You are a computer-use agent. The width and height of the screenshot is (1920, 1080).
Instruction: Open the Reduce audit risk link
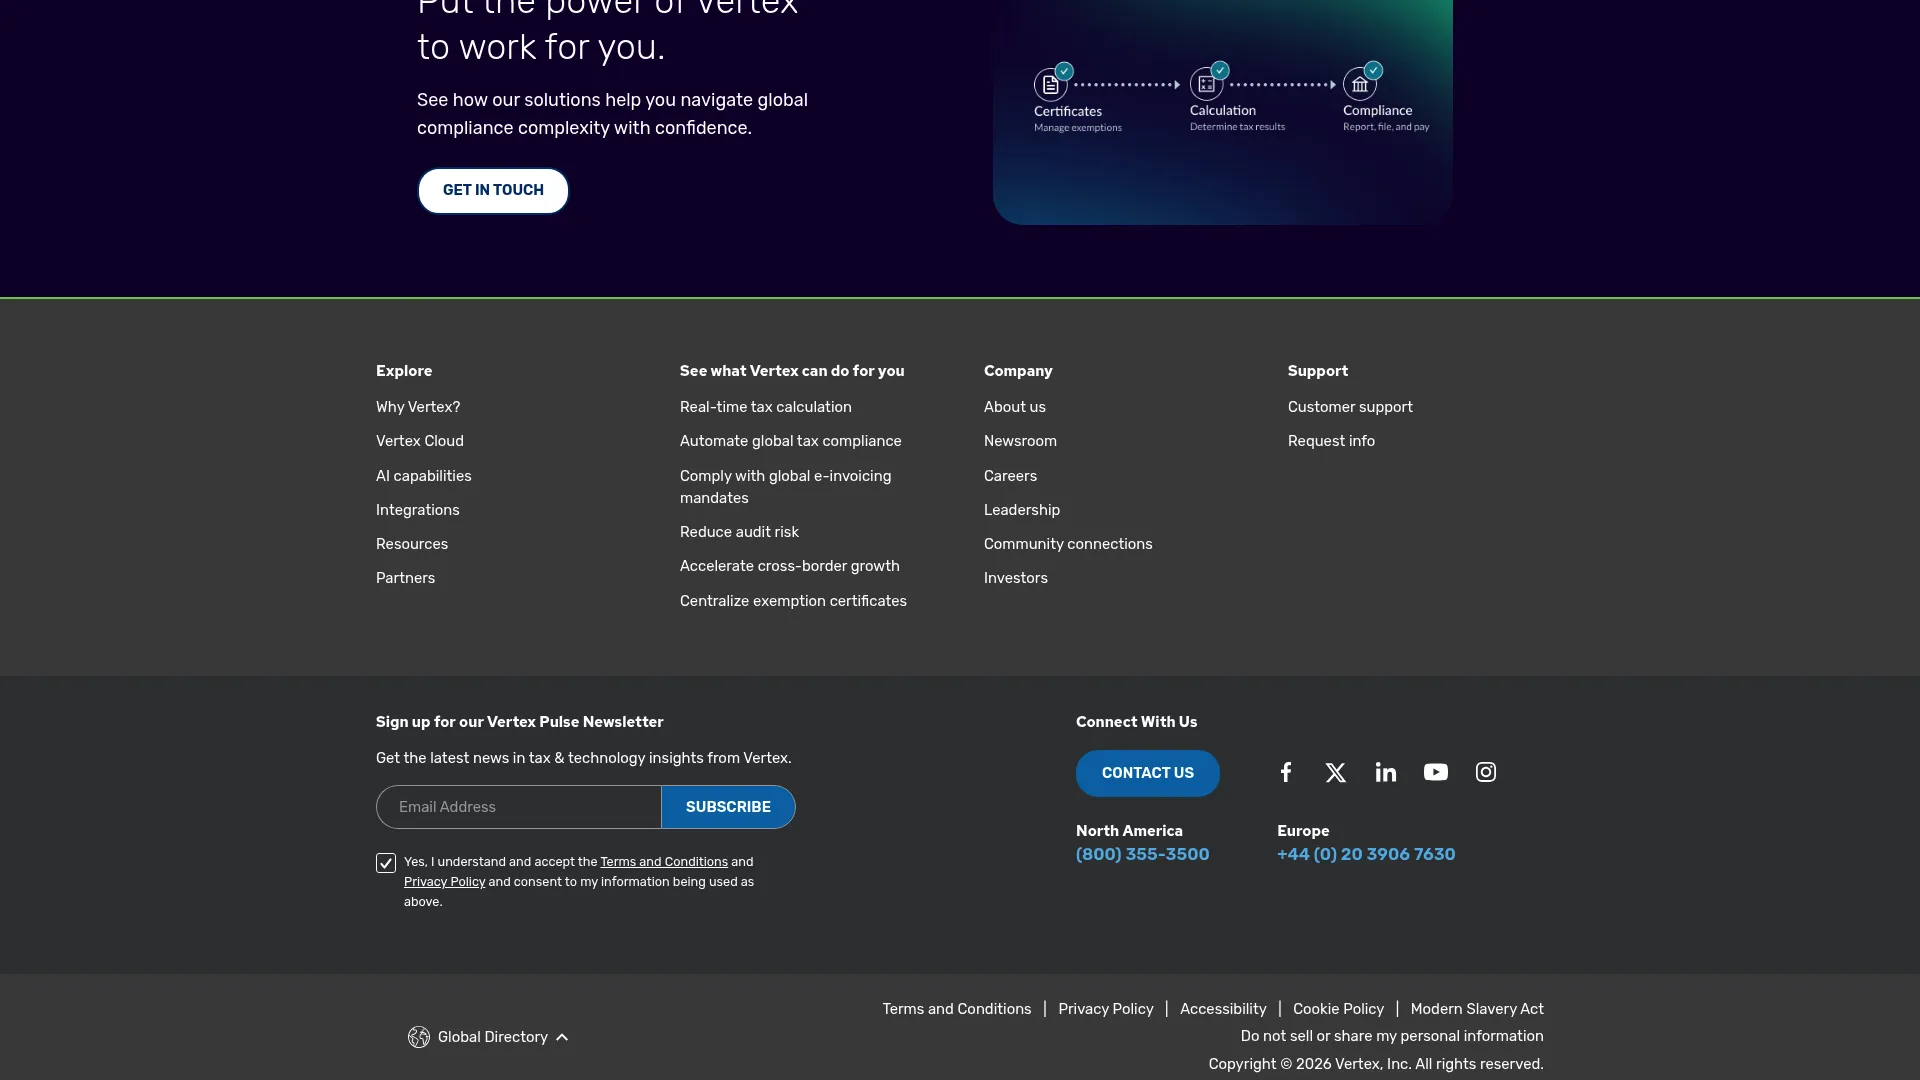pyautogui.click(x=740, y=532)
